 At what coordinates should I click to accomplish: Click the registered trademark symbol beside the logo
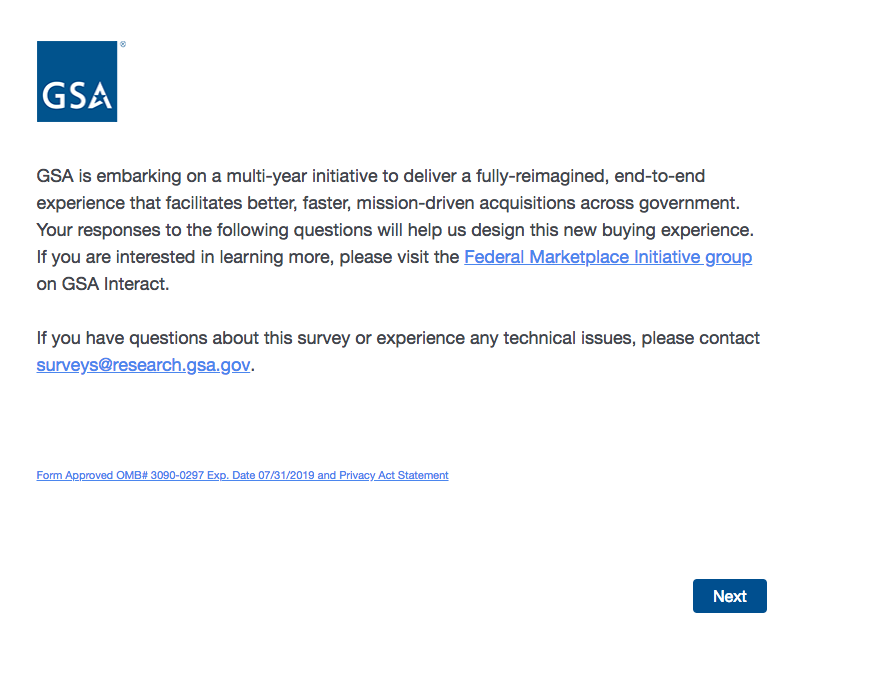(123, 45)
